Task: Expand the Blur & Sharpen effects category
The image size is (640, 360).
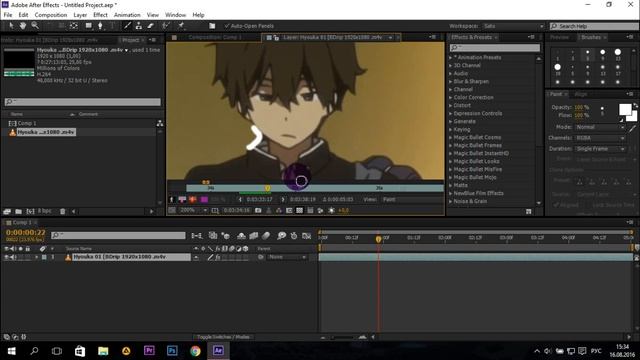Action: click(x=451, y=82)
